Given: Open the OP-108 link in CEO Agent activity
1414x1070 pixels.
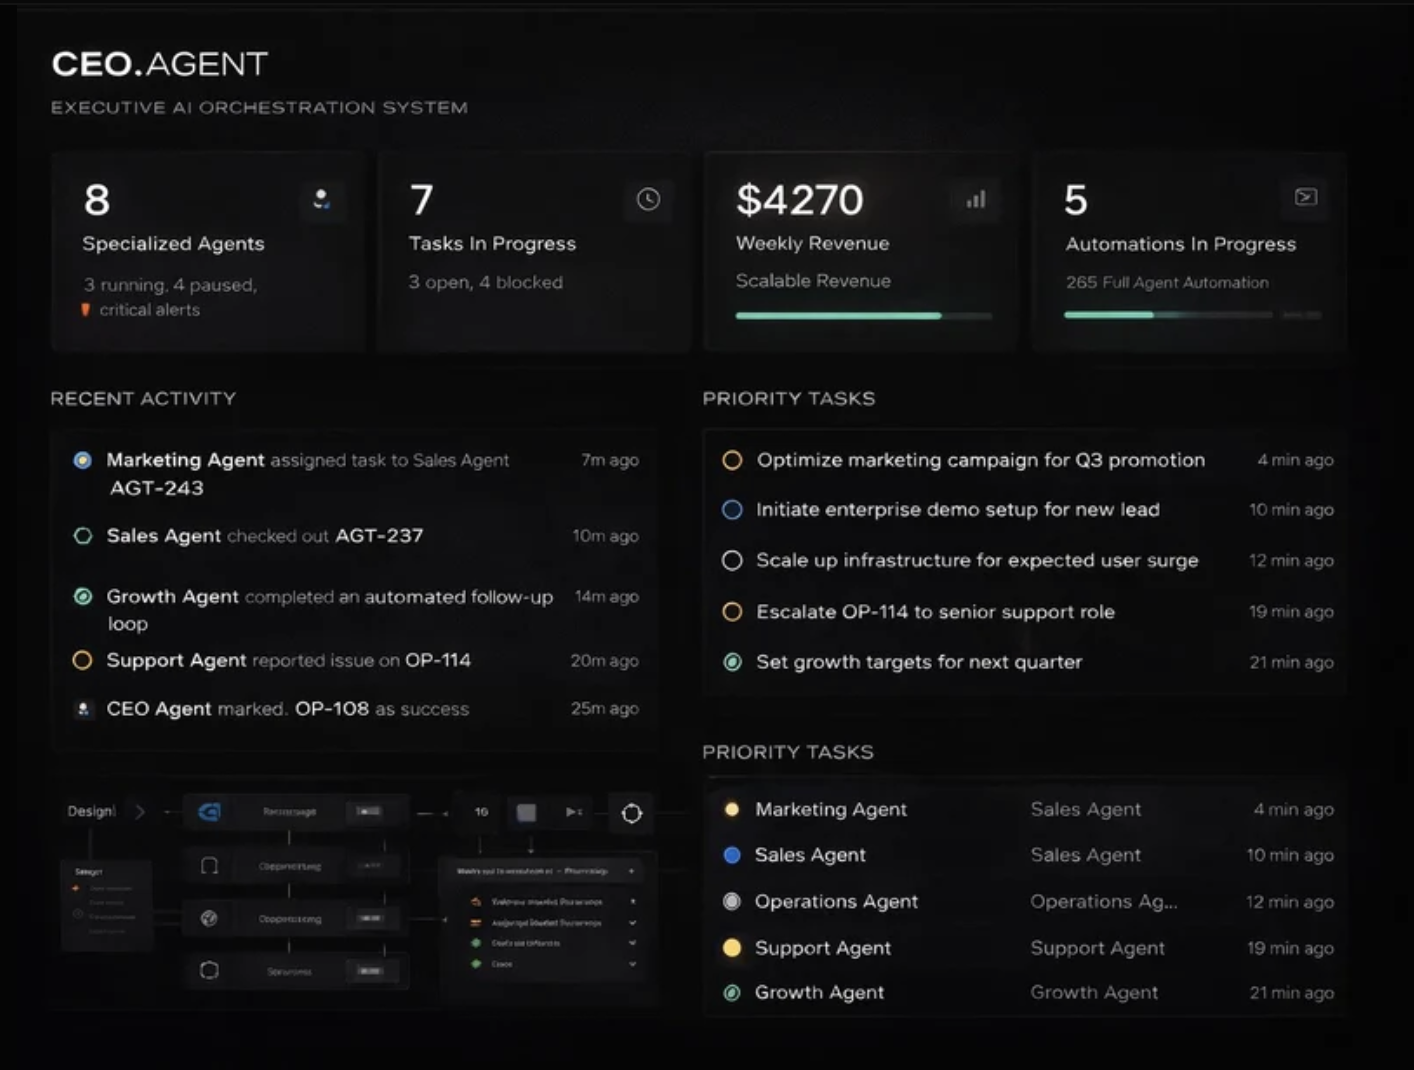Looking at the screenshot, I should [332, 708].
